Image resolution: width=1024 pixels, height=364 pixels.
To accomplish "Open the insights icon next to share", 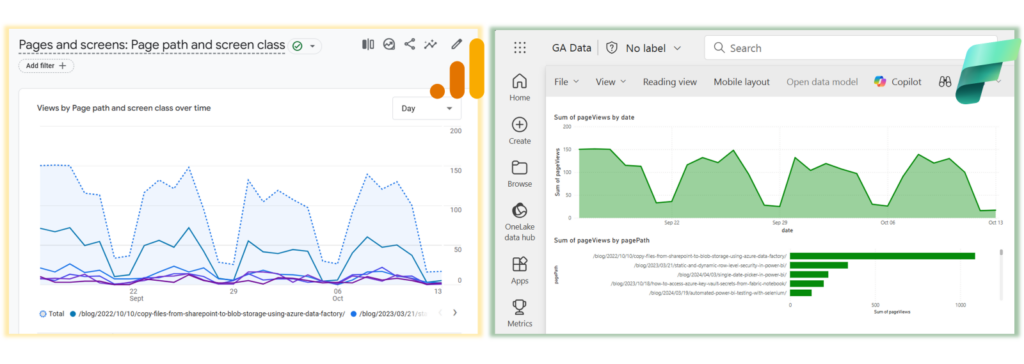I will click(389, 44).
